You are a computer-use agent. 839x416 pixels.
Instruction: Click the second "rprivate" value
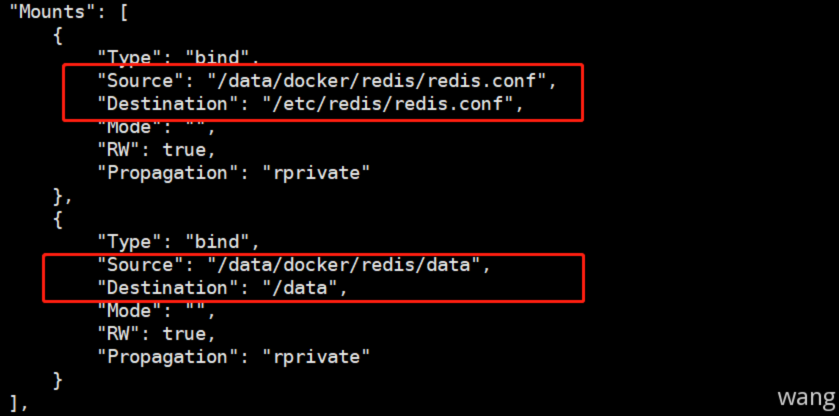[x=316, y=357]
